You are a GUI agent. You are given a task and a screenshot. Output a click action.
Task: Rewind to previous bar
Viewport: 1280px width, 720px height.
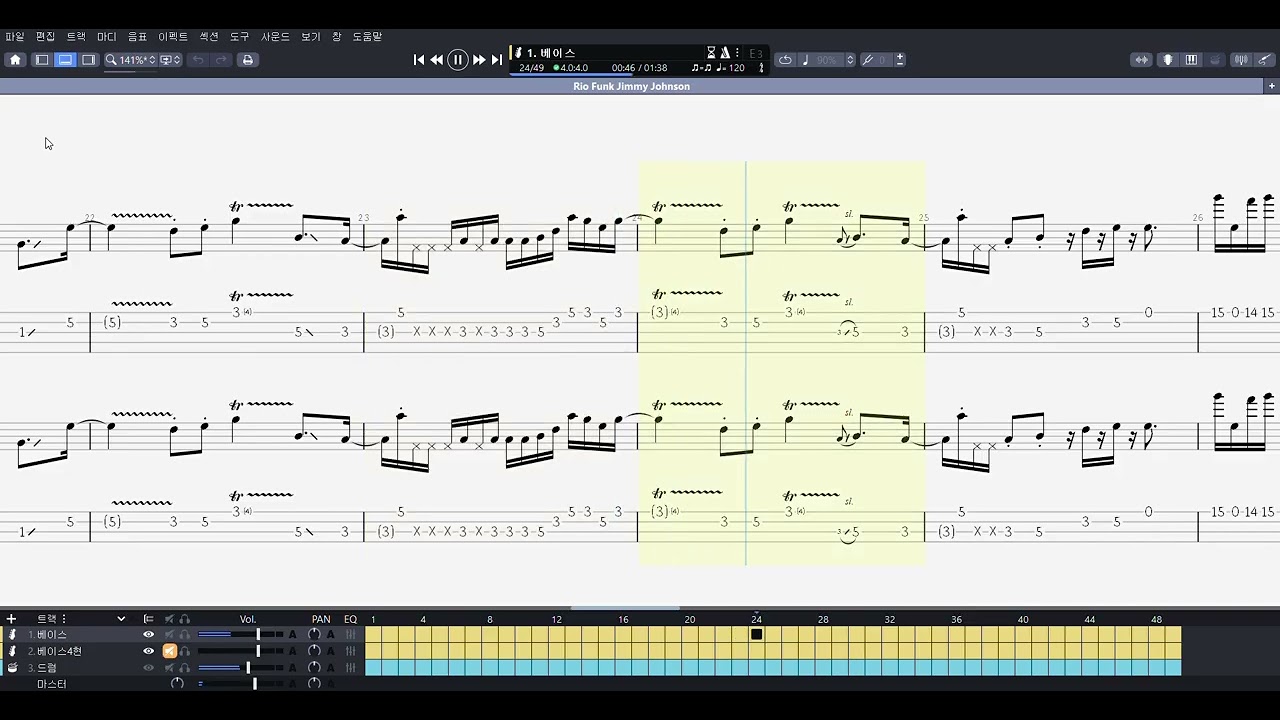point(437,60)
